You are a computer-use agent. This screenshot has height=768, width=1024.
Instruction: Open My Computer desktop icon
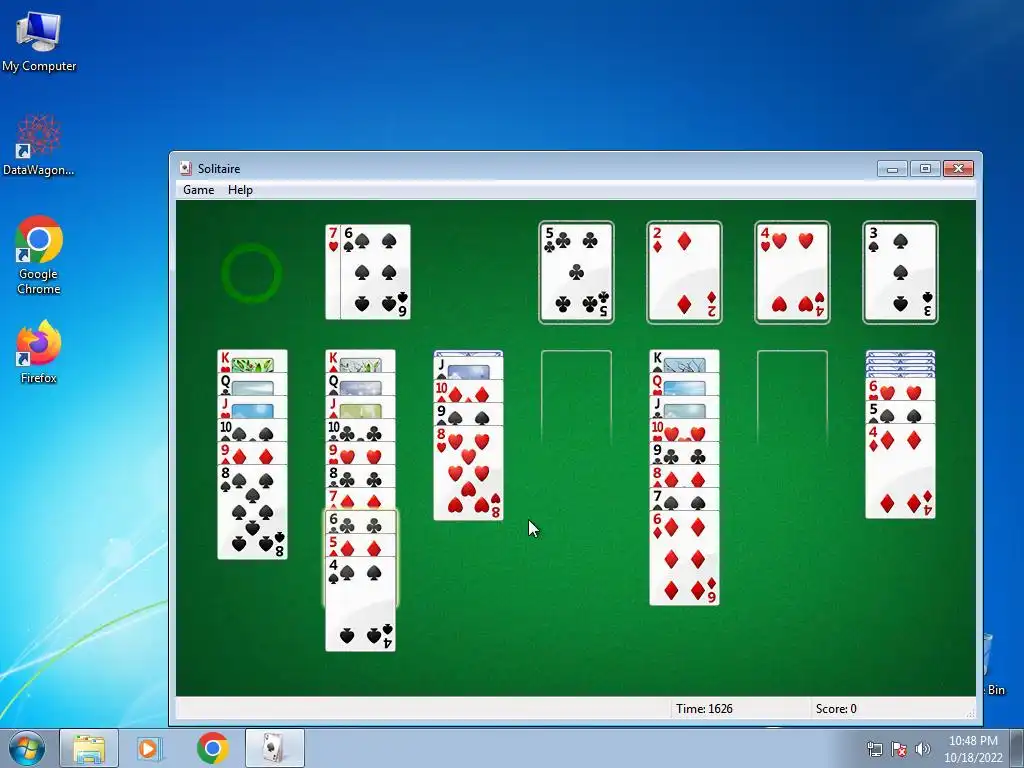(39, 41)
